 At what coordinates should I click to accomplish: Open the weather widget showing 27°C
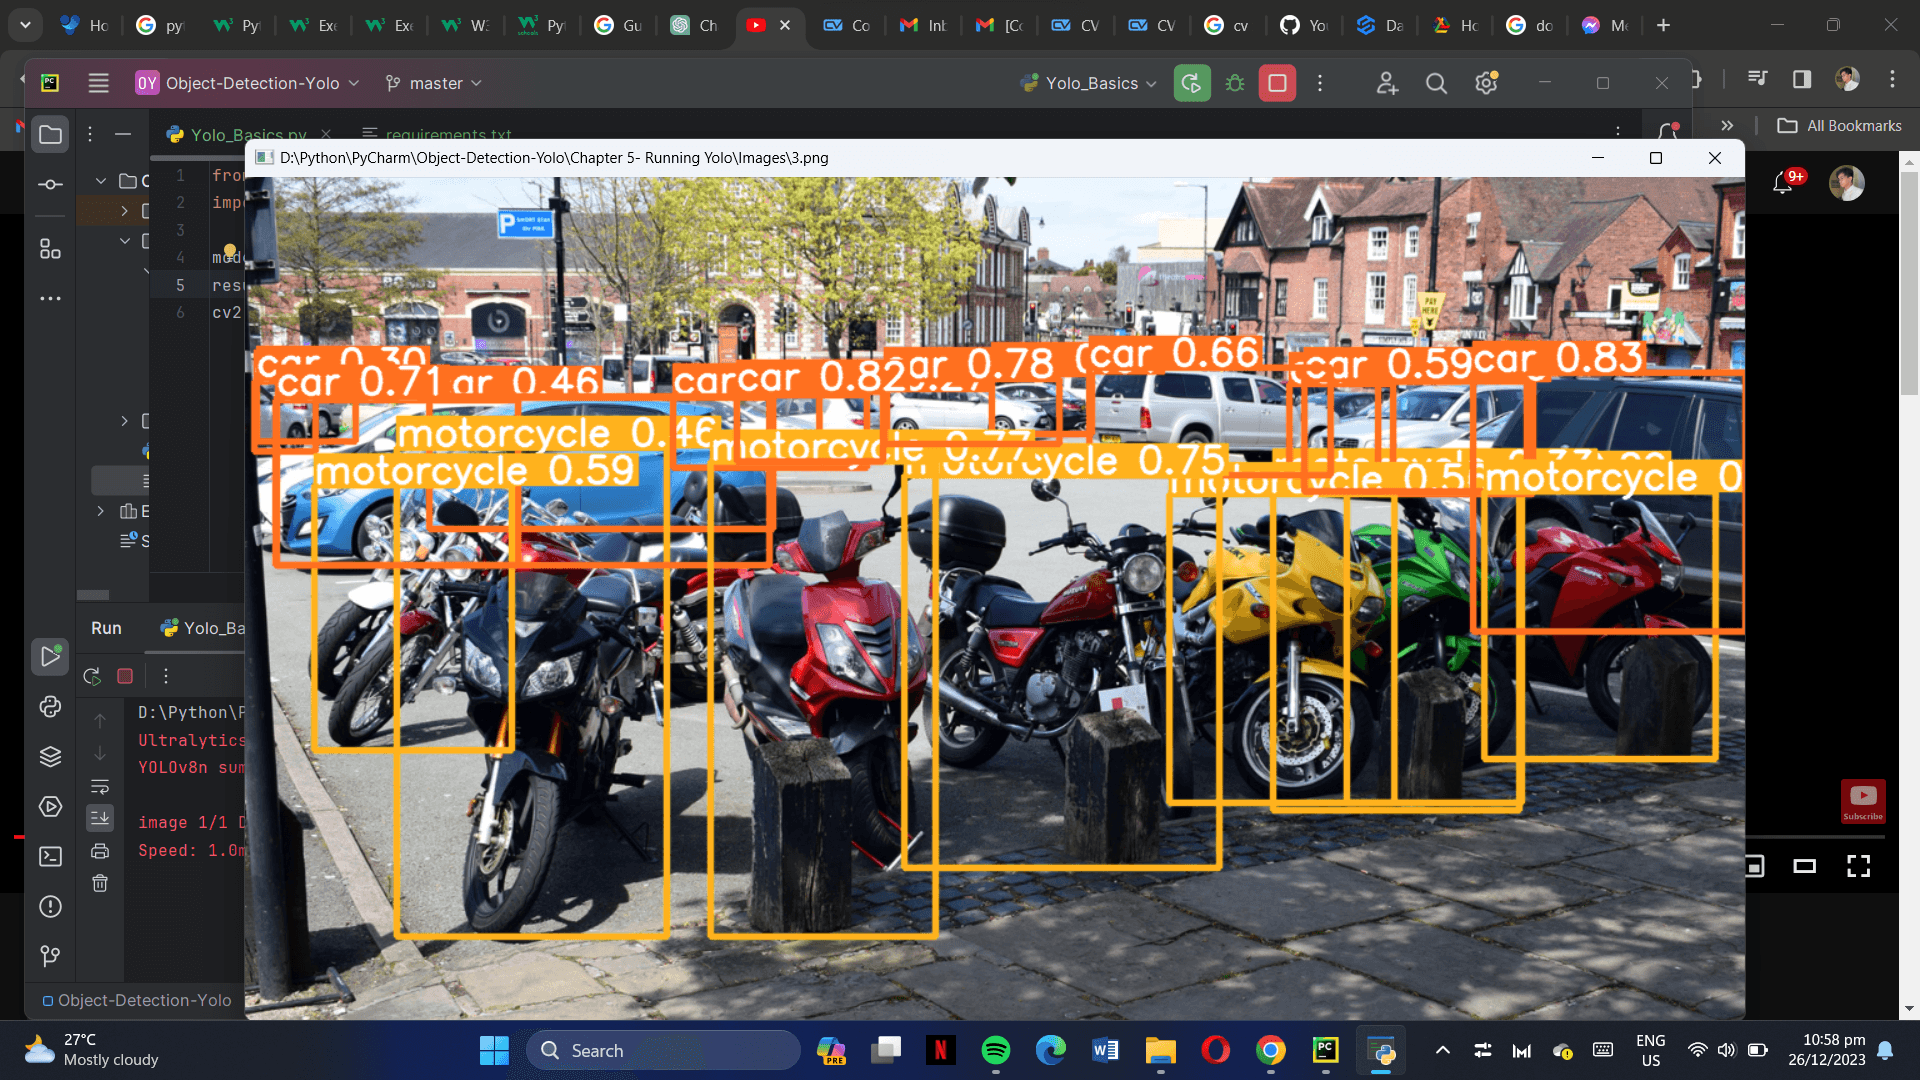tap(92, 1050)
